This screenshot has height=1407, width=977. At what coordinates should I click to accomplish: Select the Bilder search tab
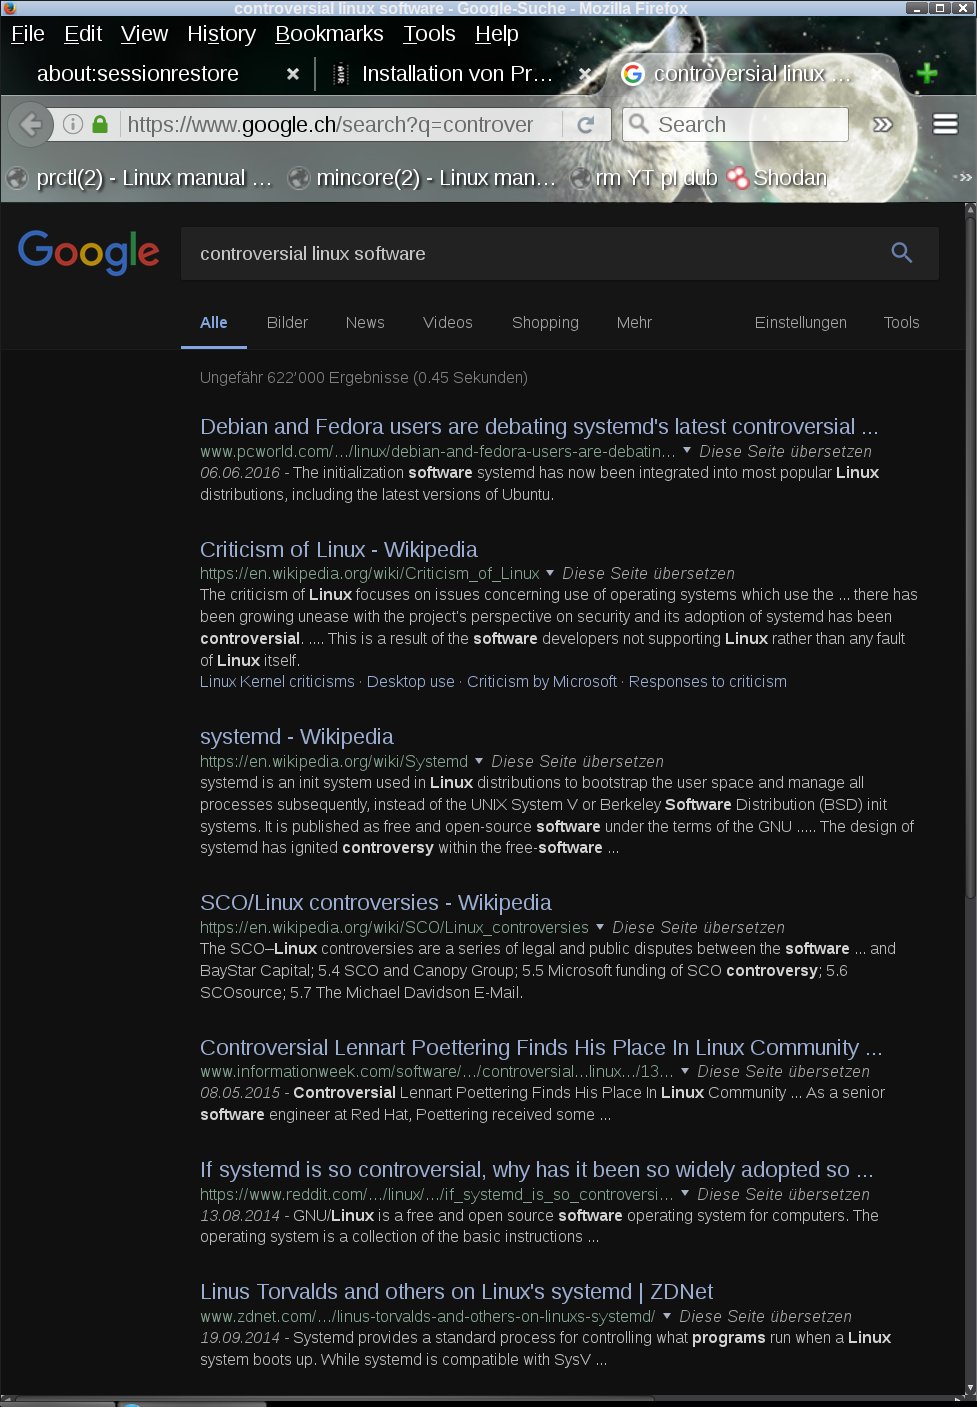coord(287,322)
